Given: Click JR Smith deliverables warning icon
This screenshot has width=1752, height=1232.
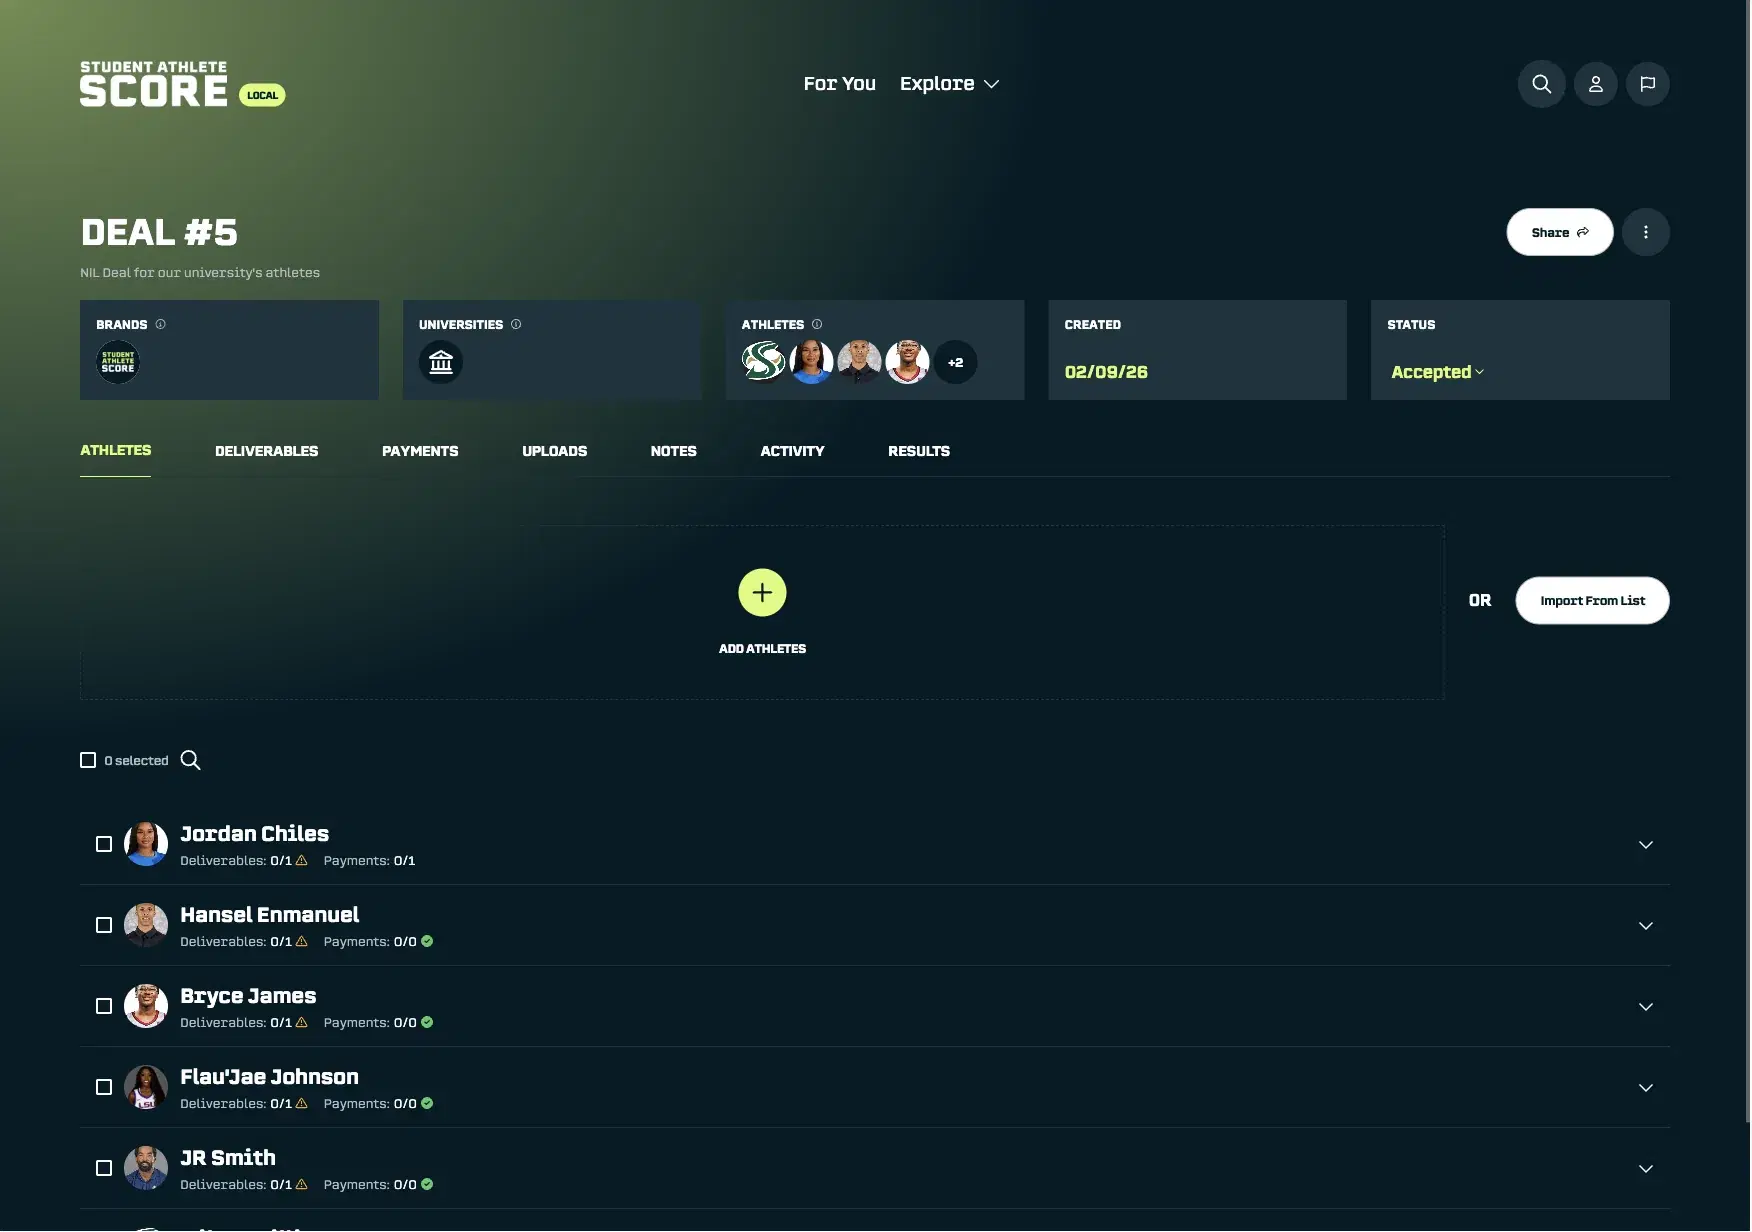Looking at the screenshot, I should 301,1184.
